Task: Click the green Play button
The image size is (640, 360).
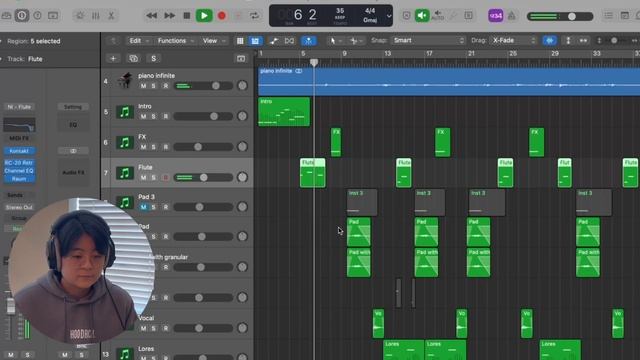Action: 204,16
